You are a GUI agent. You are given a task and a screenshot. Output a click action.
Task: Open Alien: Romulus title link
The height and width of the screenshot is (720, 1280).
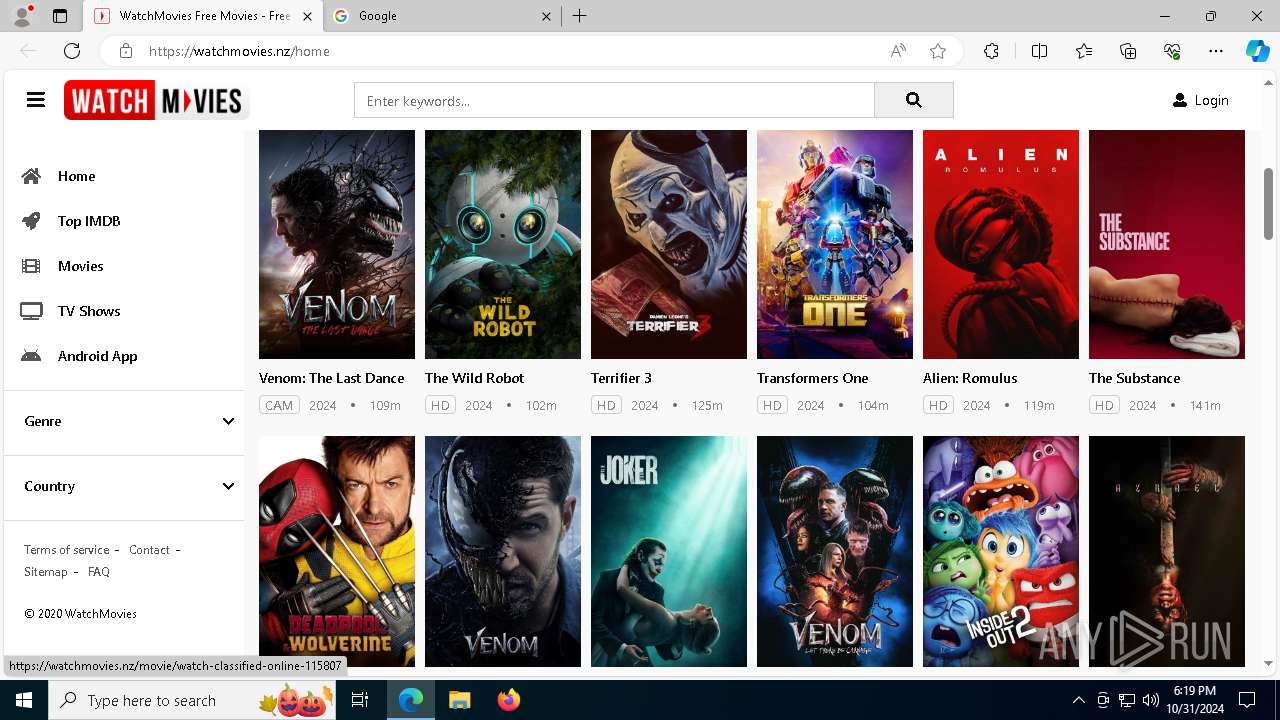970,378
